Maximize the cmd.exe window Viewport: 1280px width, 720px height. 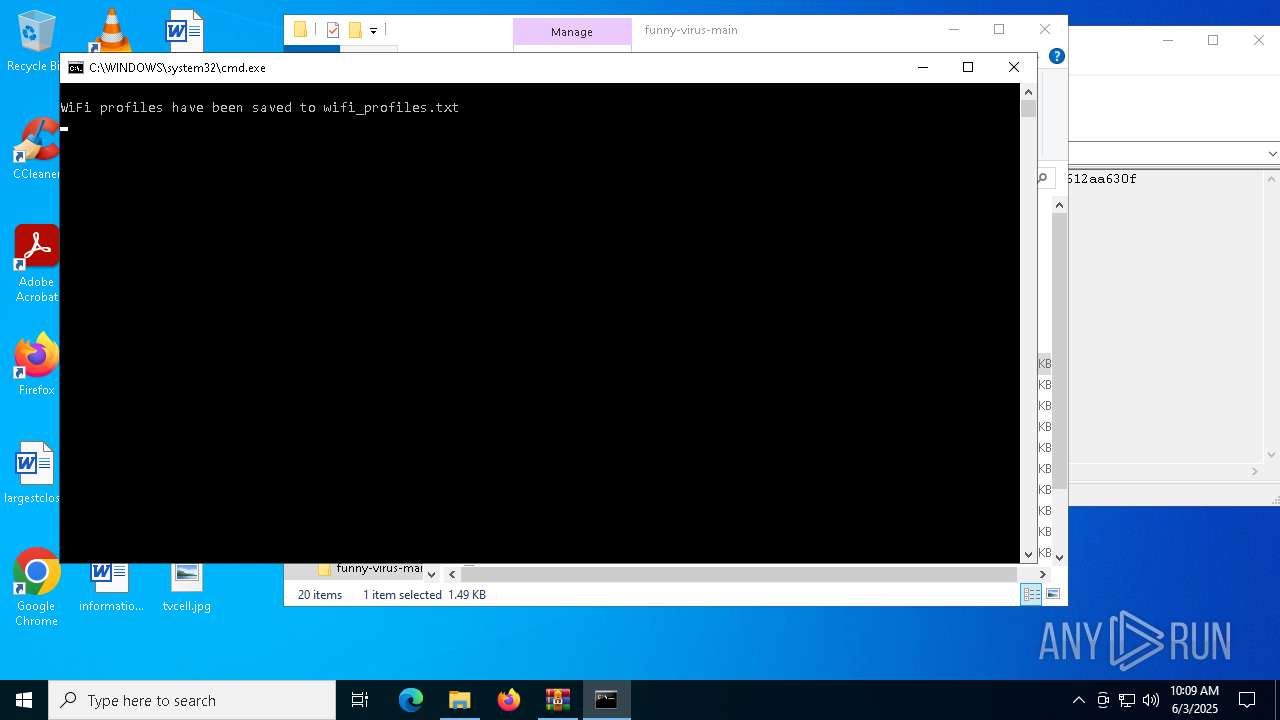pyautogui.click(x=967, y=67)
